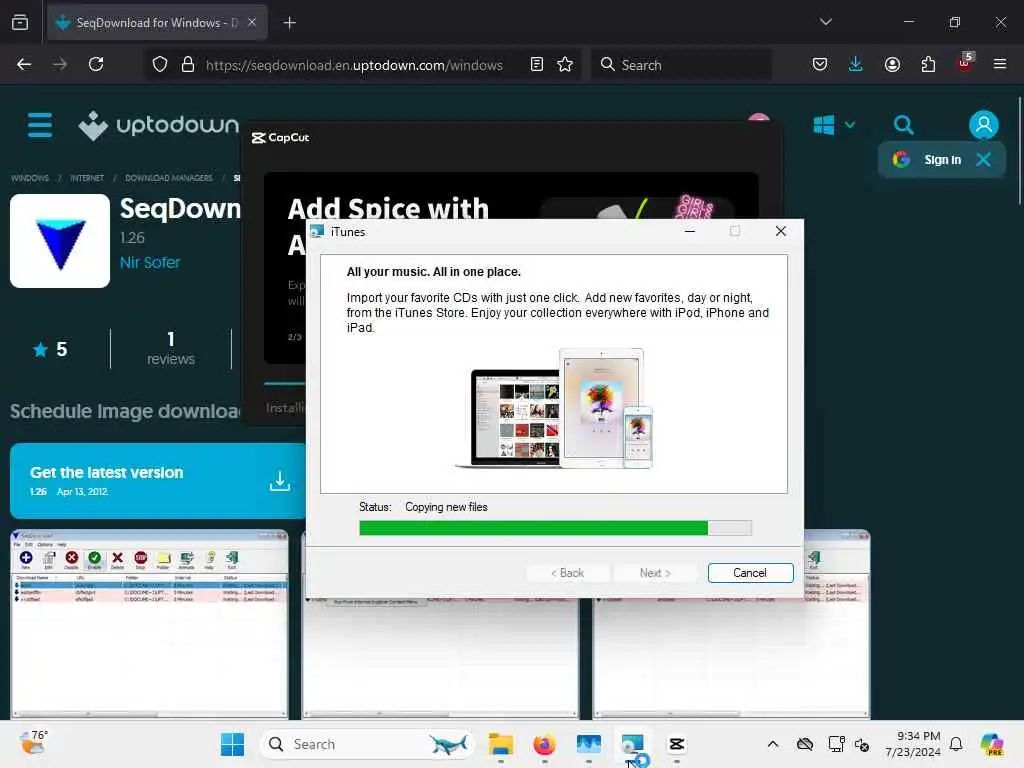Open the Uptodown user account icon
Viewport: 1024px width, 768px height.
point(984,124)
